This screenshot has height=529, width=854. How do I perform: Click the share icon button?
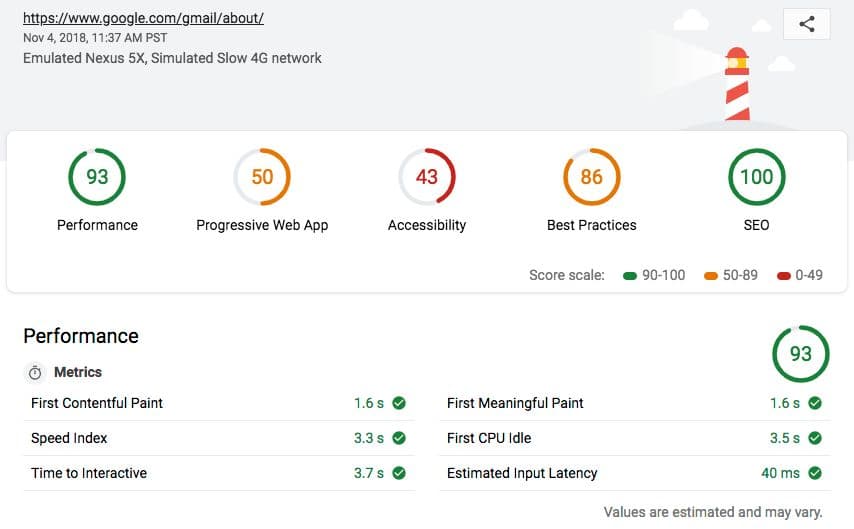806,24
